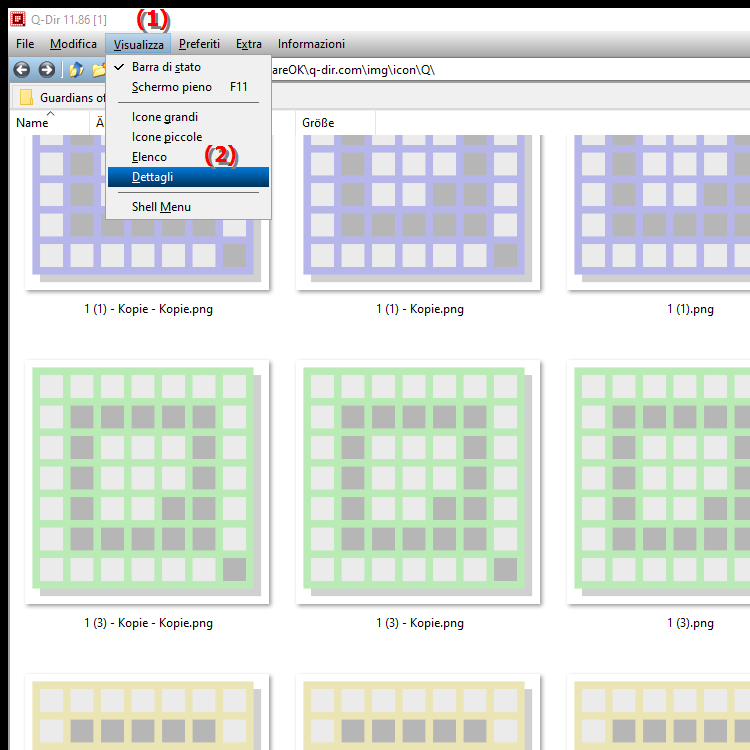
Task: Click the address bar path field
Action: pyautogui.click(x=510, y=70)
